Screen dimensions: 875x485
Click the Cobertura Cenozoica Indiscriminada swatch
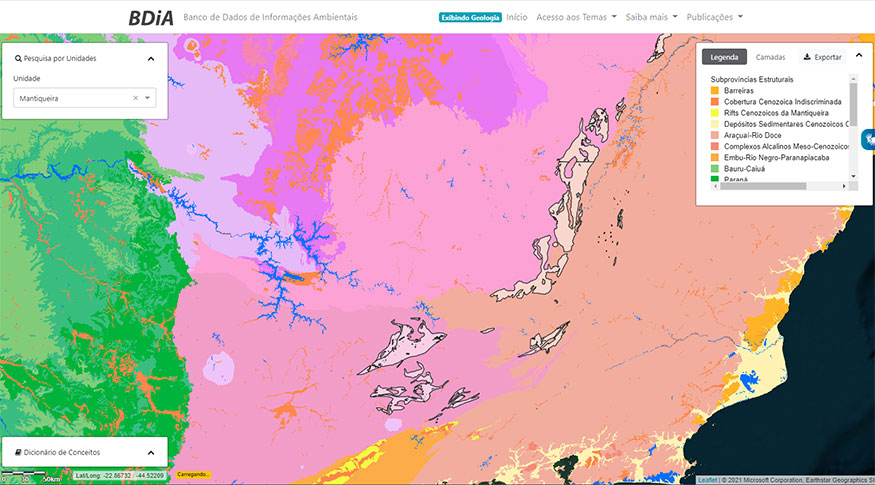pyautogui.click(x=714, y=102)
